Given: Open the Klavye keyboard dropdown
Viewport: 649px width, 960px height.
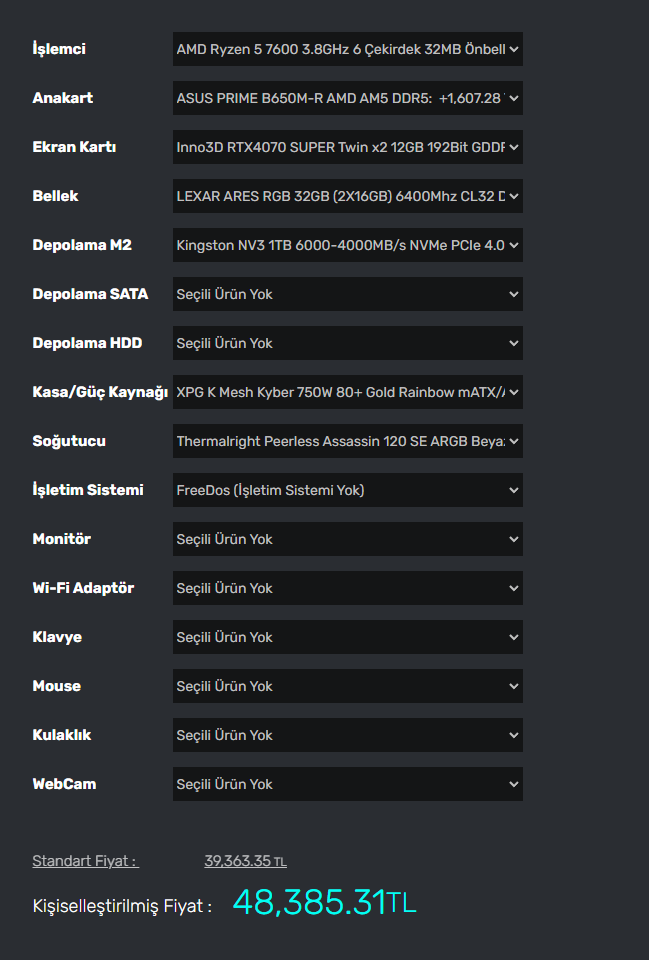Looking at the screenshot, I should (347, 637).
